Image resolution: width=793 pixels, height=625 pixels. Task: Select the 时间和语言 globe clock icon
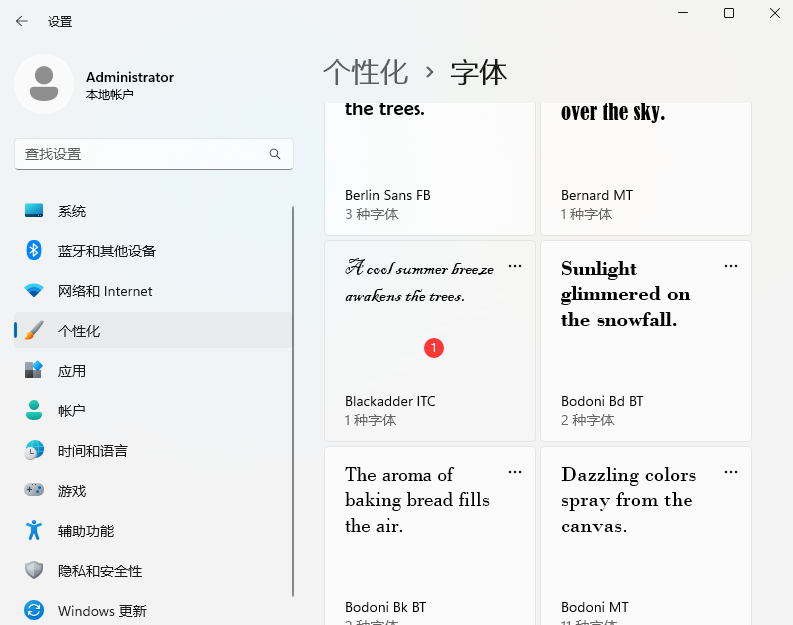click(x=34, y=450)
